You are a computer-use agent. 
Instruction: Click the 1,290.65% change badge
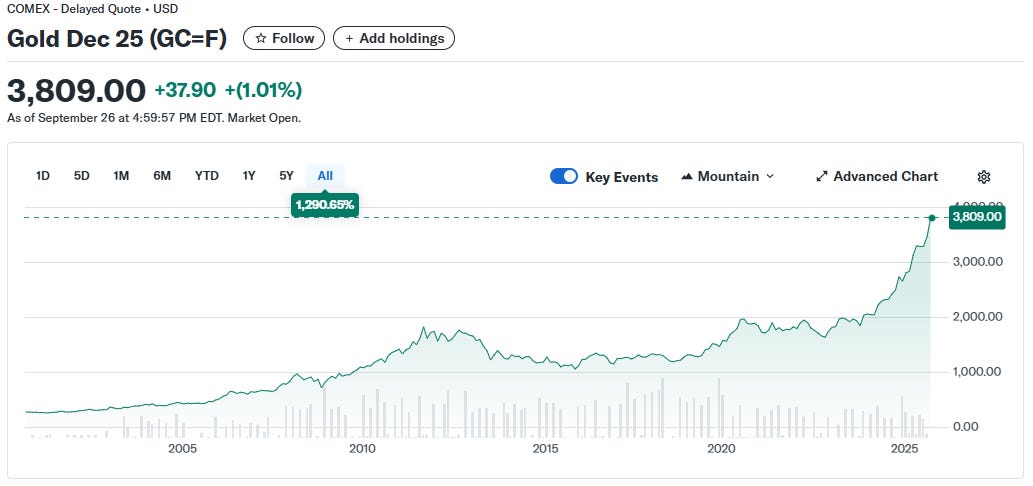(325, 205)
